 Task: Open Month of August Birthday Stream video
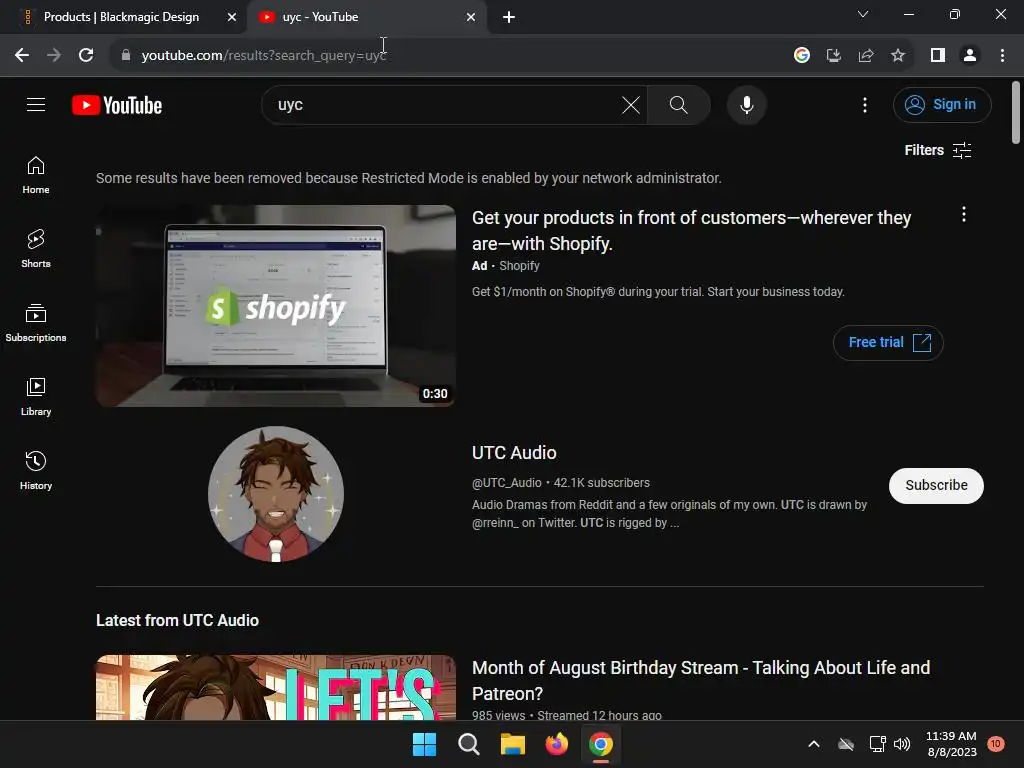click(701, 680)
